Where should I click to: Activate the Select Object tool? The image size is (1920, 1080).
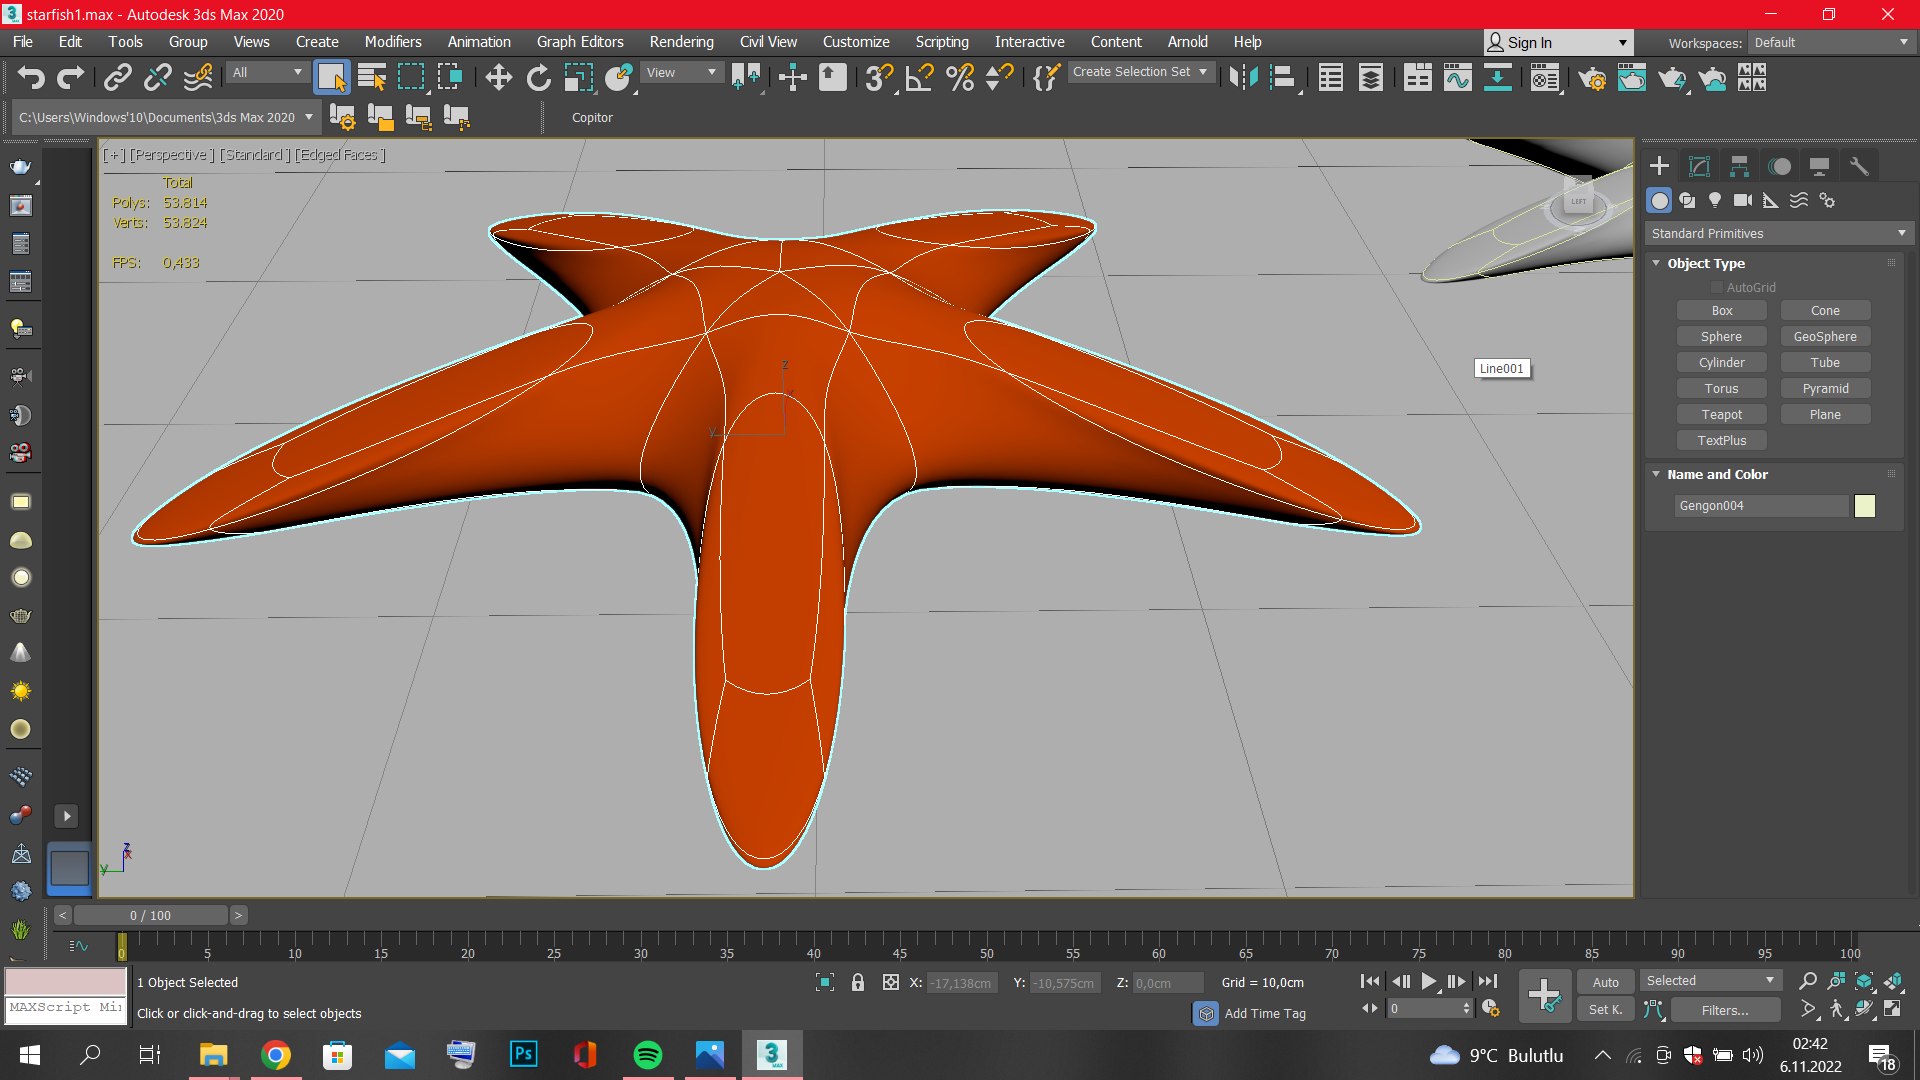coord(331,77)
